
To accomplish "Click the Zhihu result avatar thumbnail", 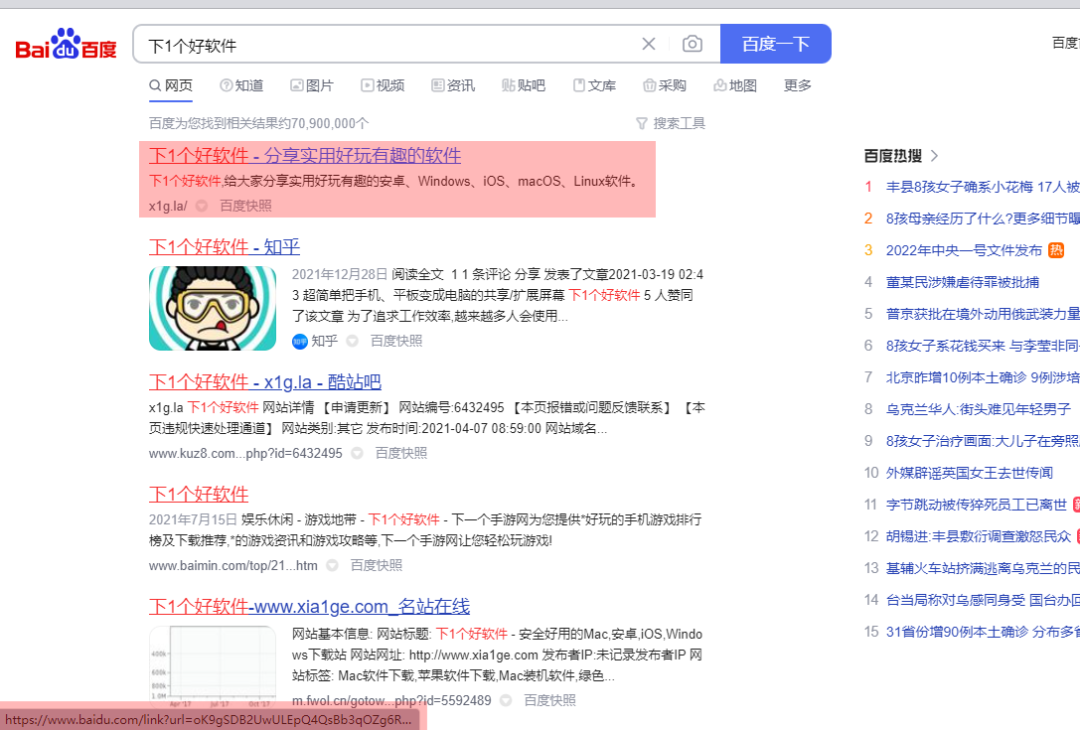I will click(x=213, y=309).
